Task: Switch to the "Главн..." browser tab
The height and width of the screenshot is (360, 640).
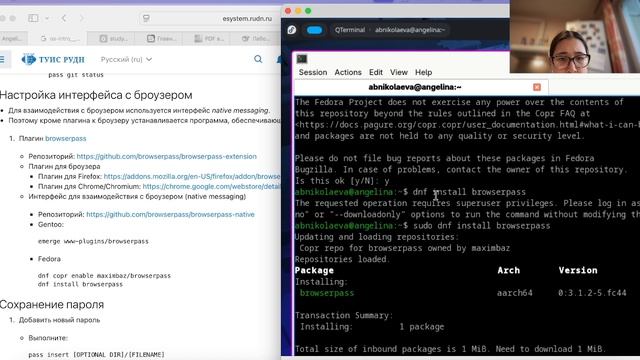Action: coord(162,38)
